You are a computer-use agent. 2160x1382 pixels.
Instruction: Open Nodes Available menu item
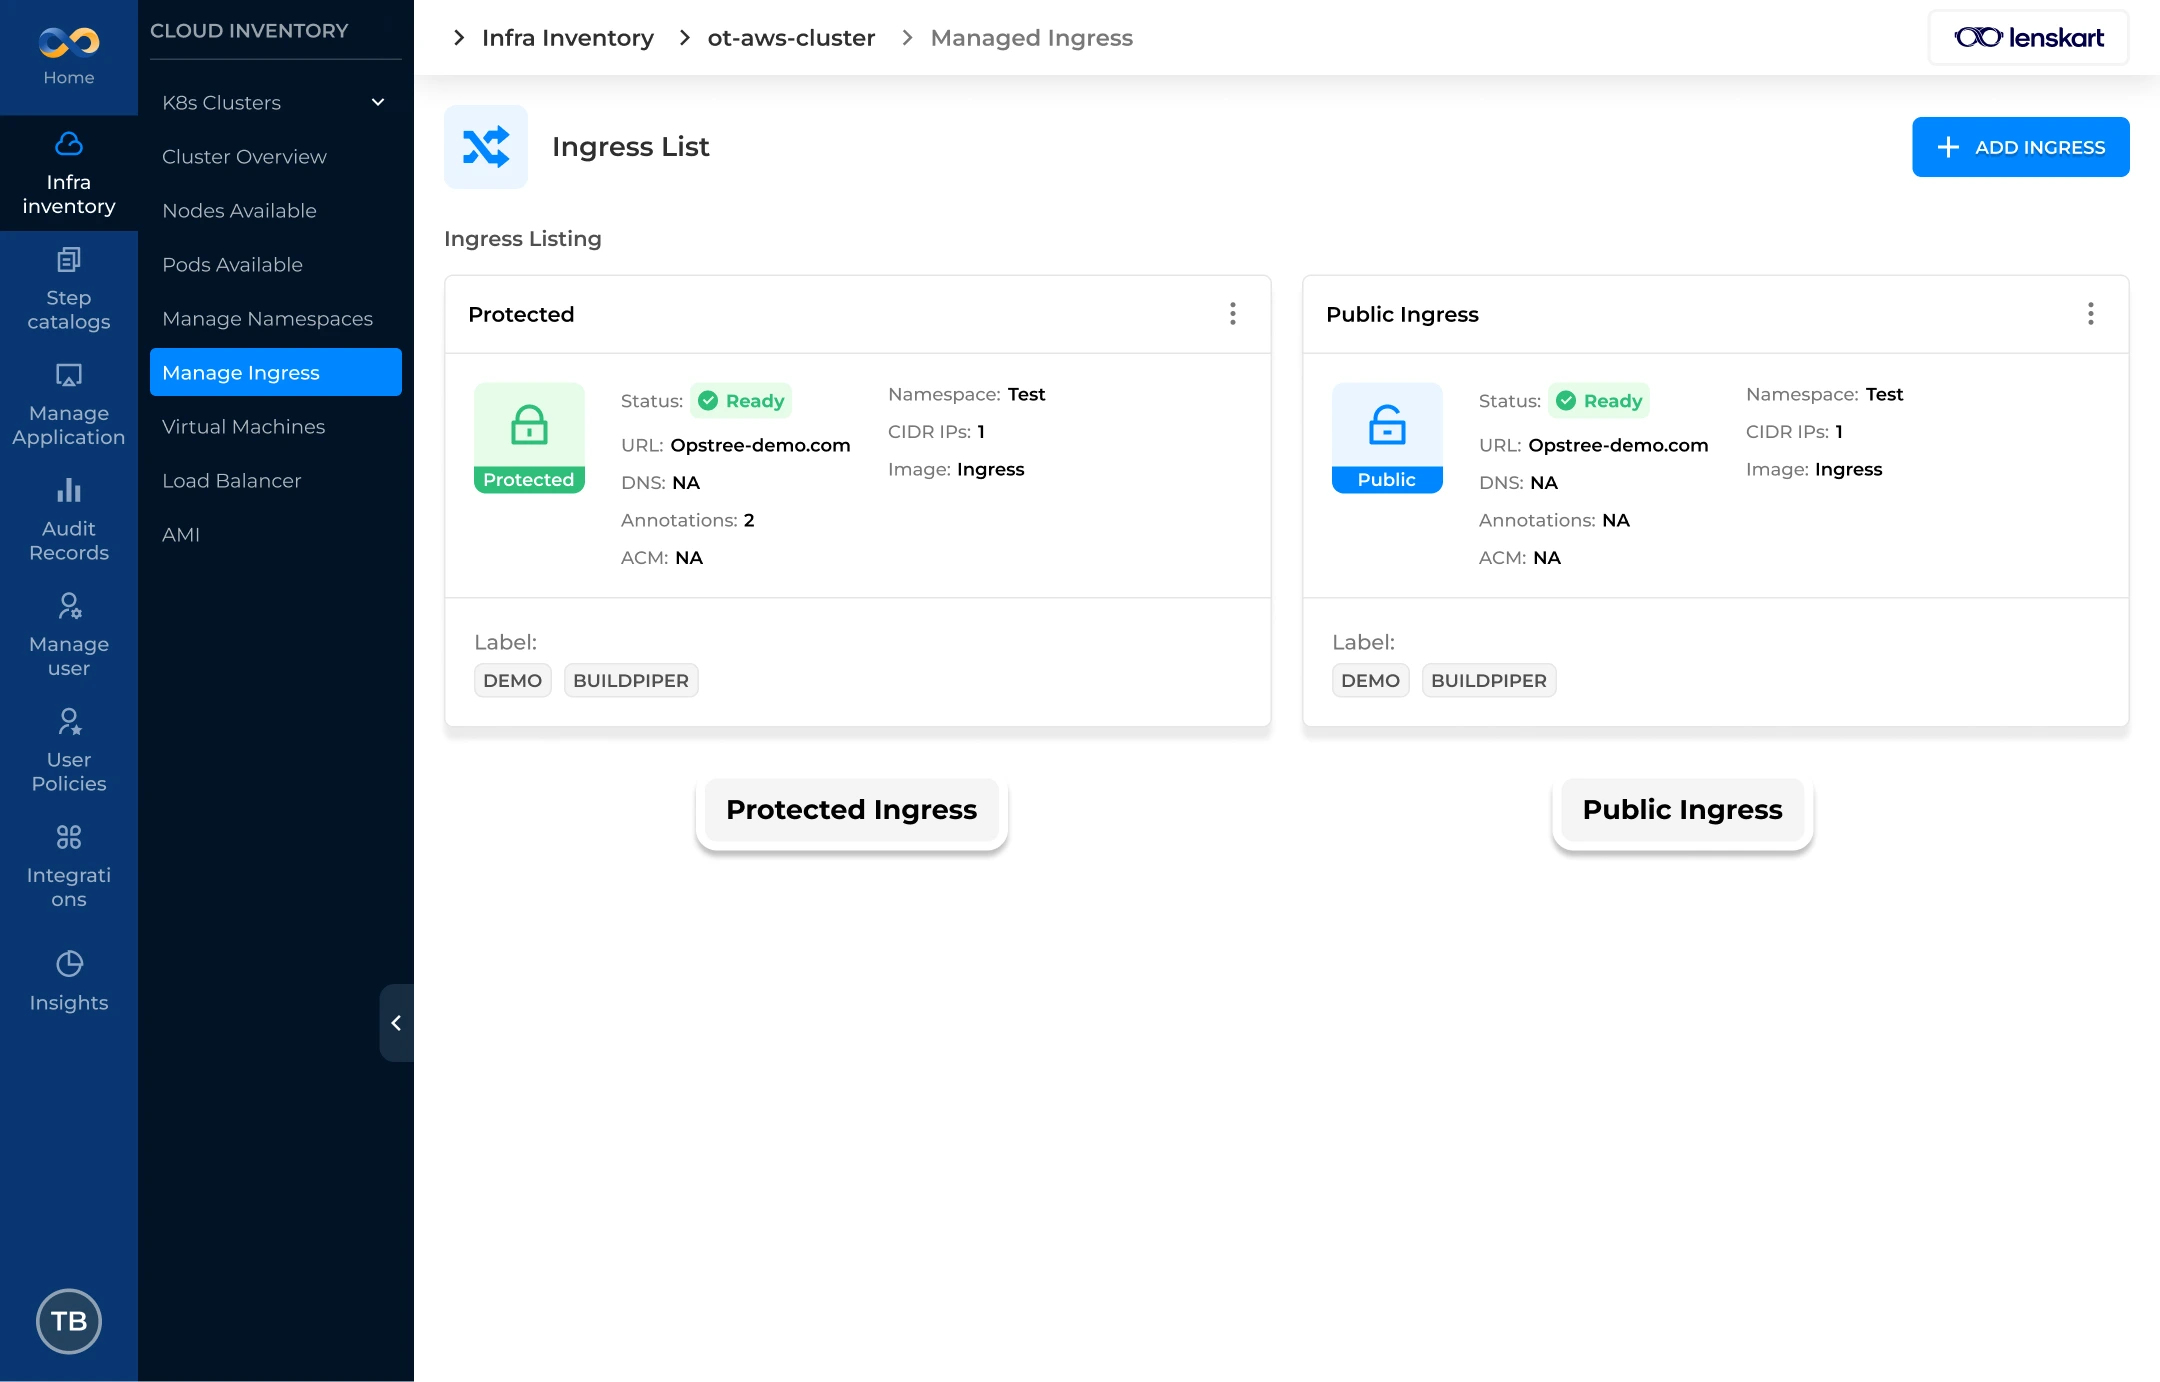(x=275, y=210)
